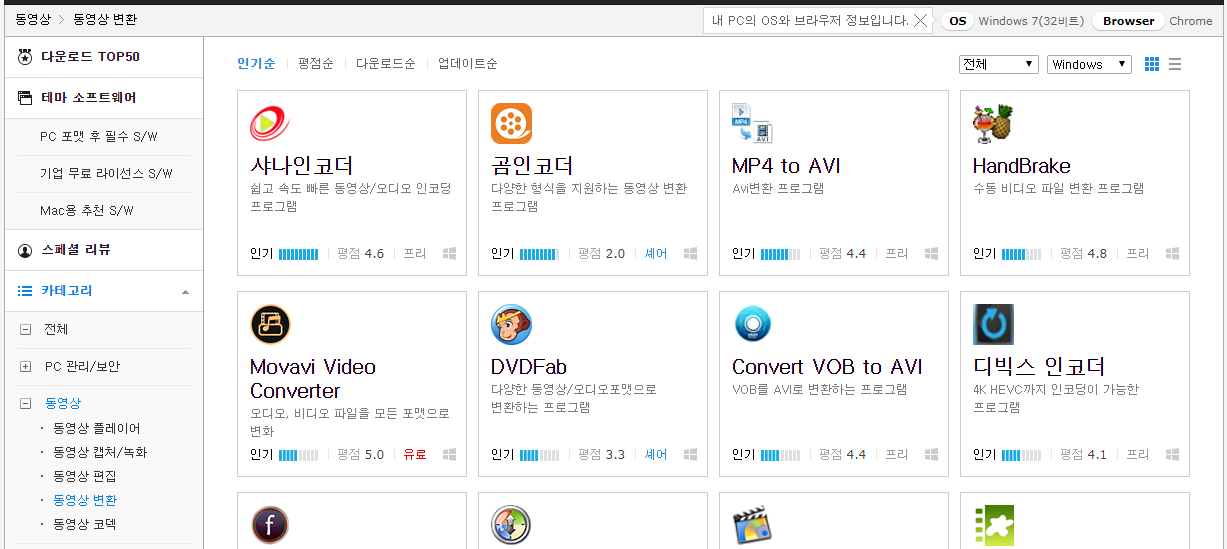Open the 샤나인코더 title link
Viewport: 1227px width, 549px height.
point(301,166)
